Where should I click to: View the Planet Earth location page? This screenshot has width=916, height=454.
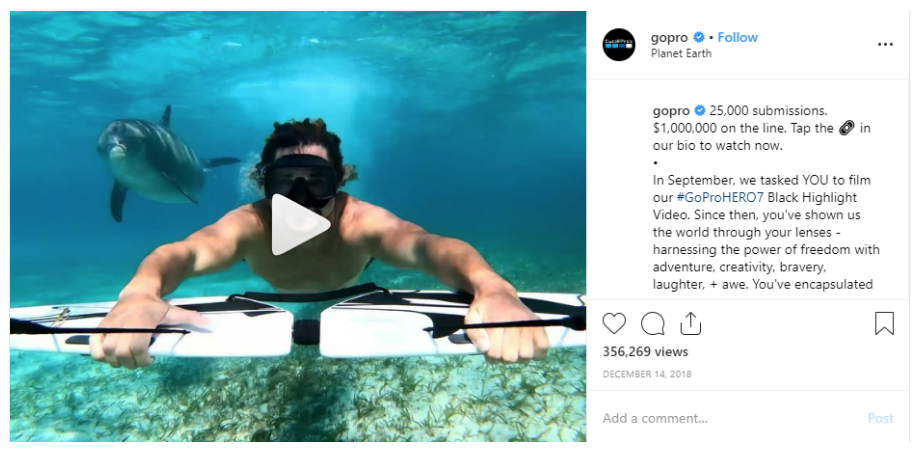(681, 53)
